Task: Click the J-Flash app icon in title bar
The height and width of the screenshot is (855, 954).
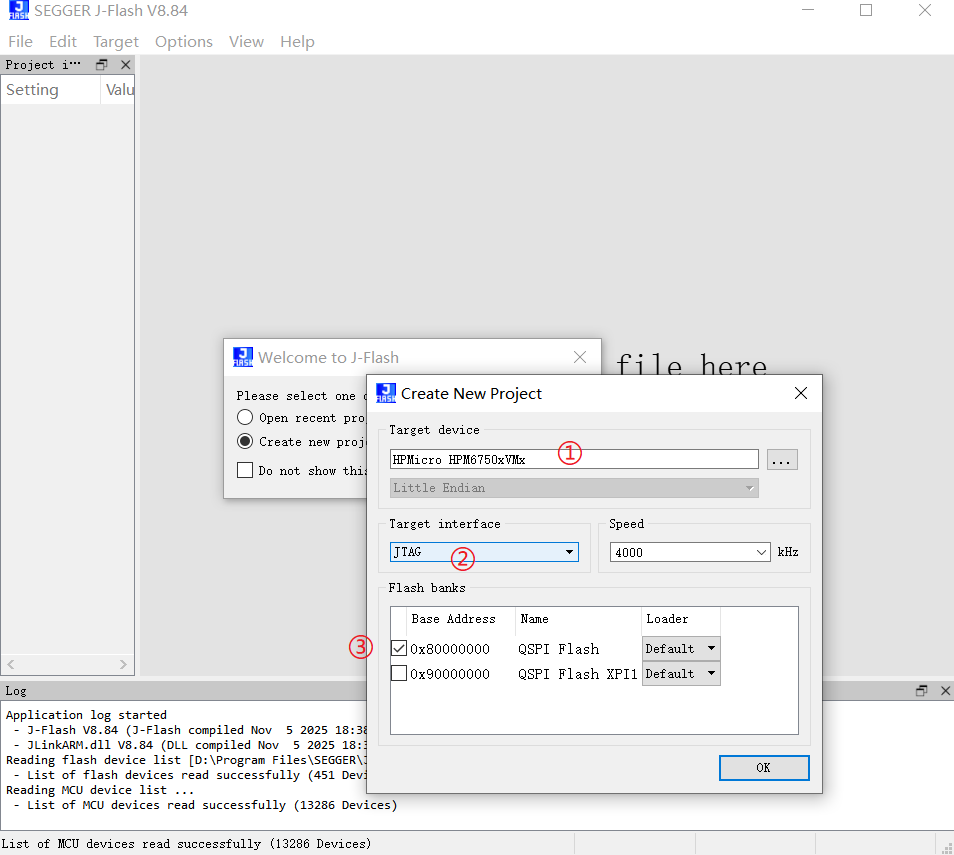Action: pos(18,10)
